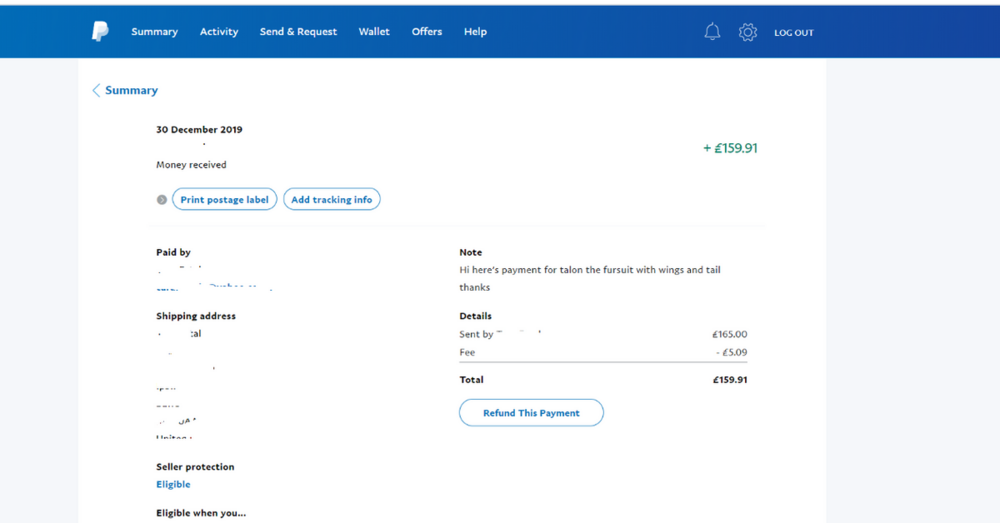Viewport: 1000px width, 523px height.
Task: Open Send & Request page
Action: pos(298,32)
